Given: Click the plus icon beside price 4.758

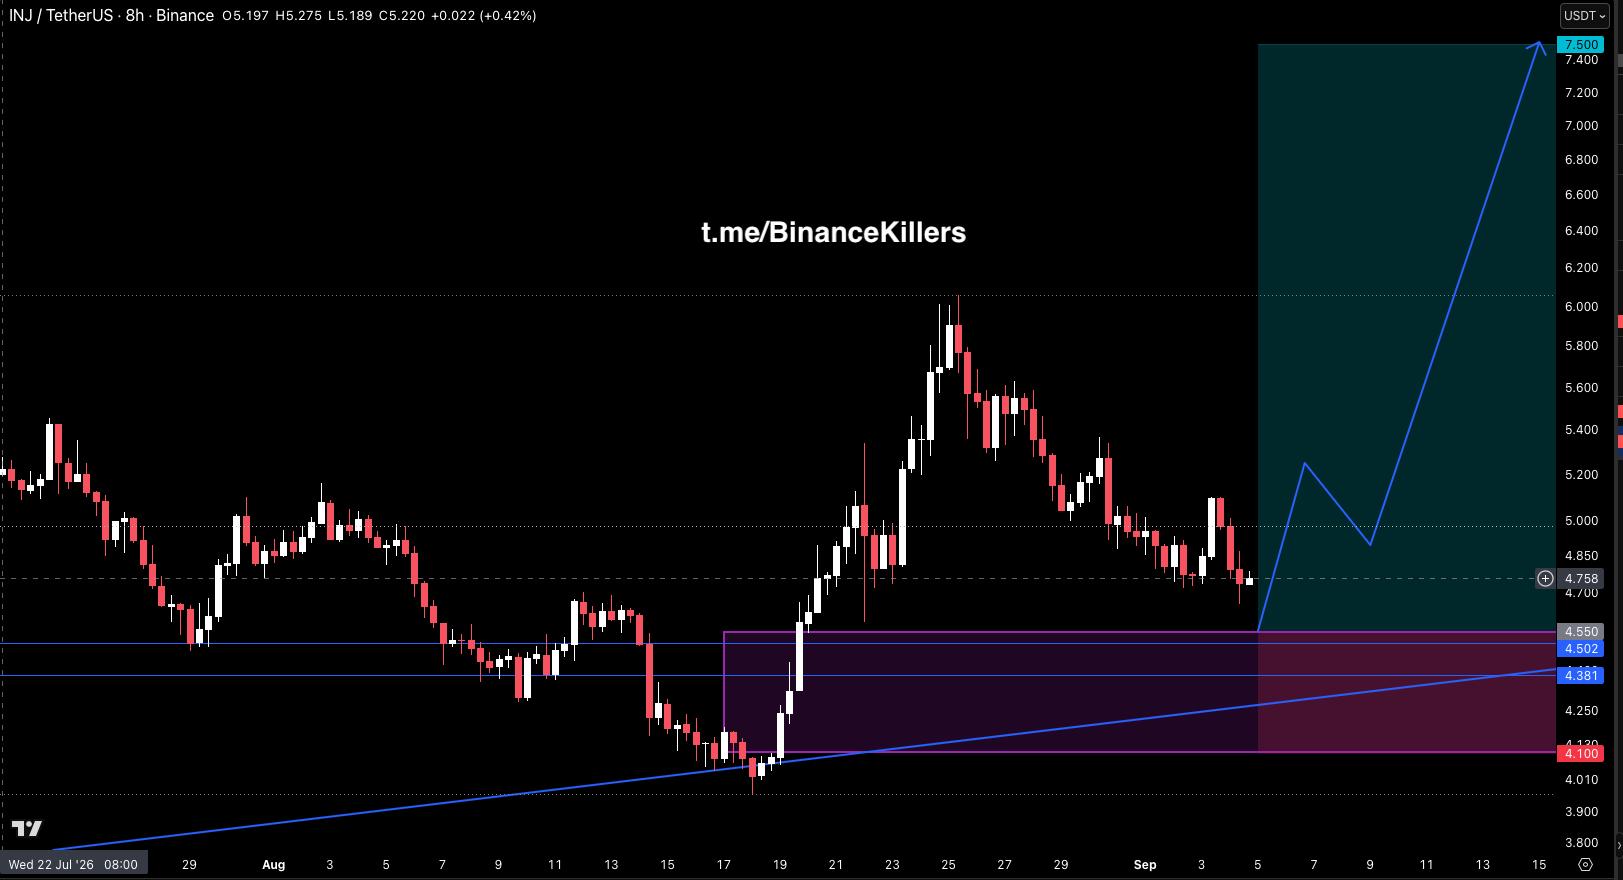Looking at the screenshot, I should point(1545,578).
